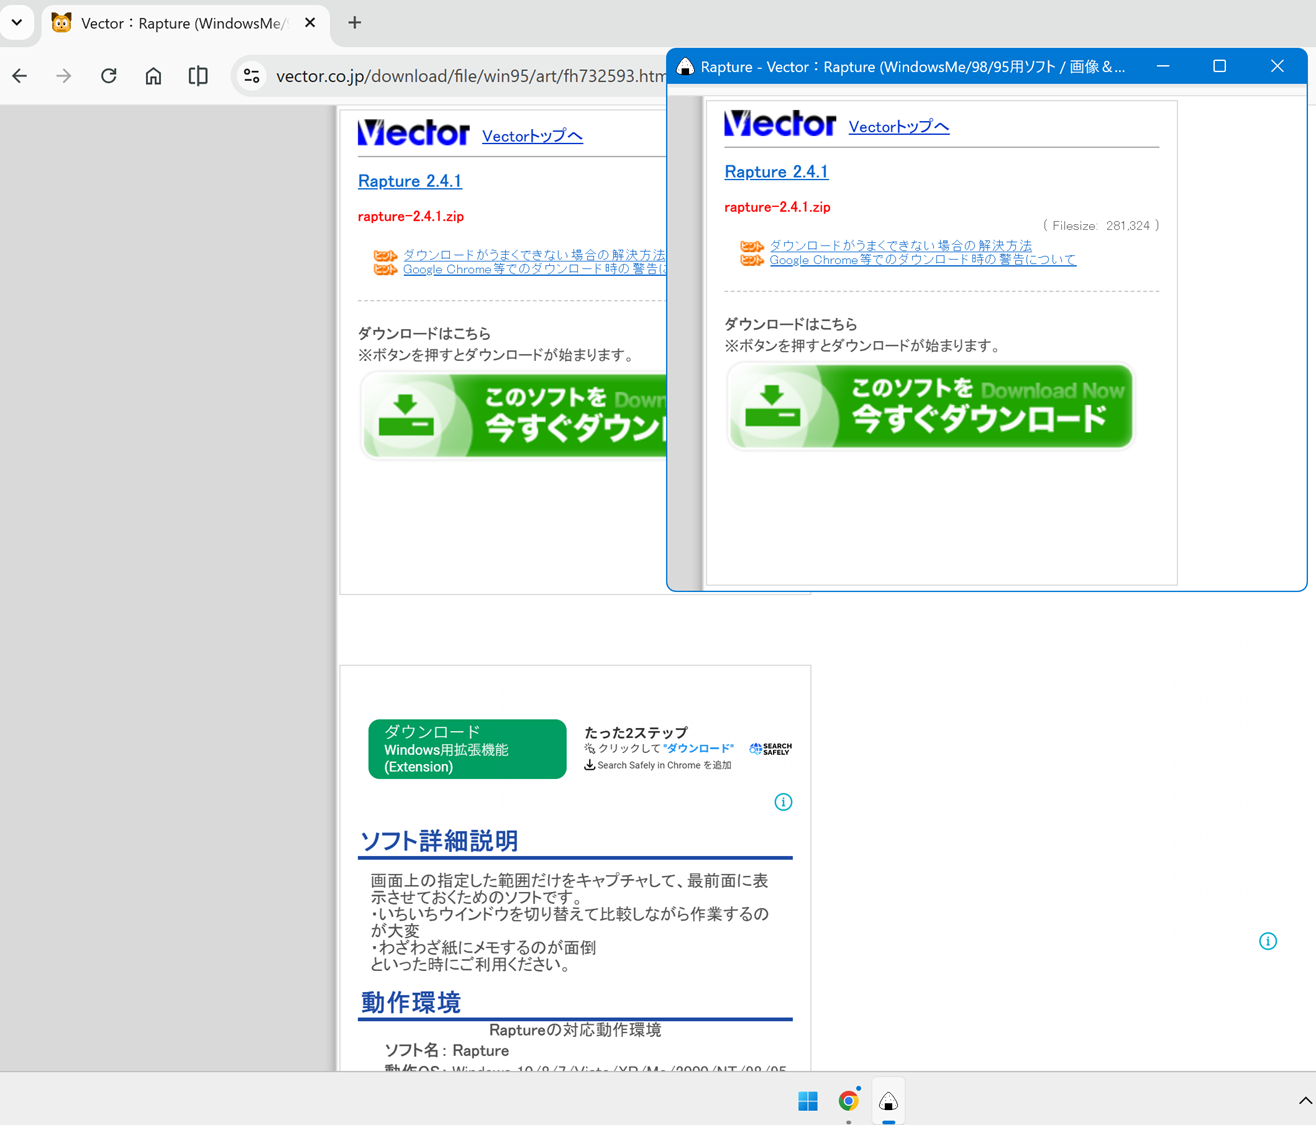
Task: View site information in the address bar
Action: pyautogui.click(x=252, y=76)
